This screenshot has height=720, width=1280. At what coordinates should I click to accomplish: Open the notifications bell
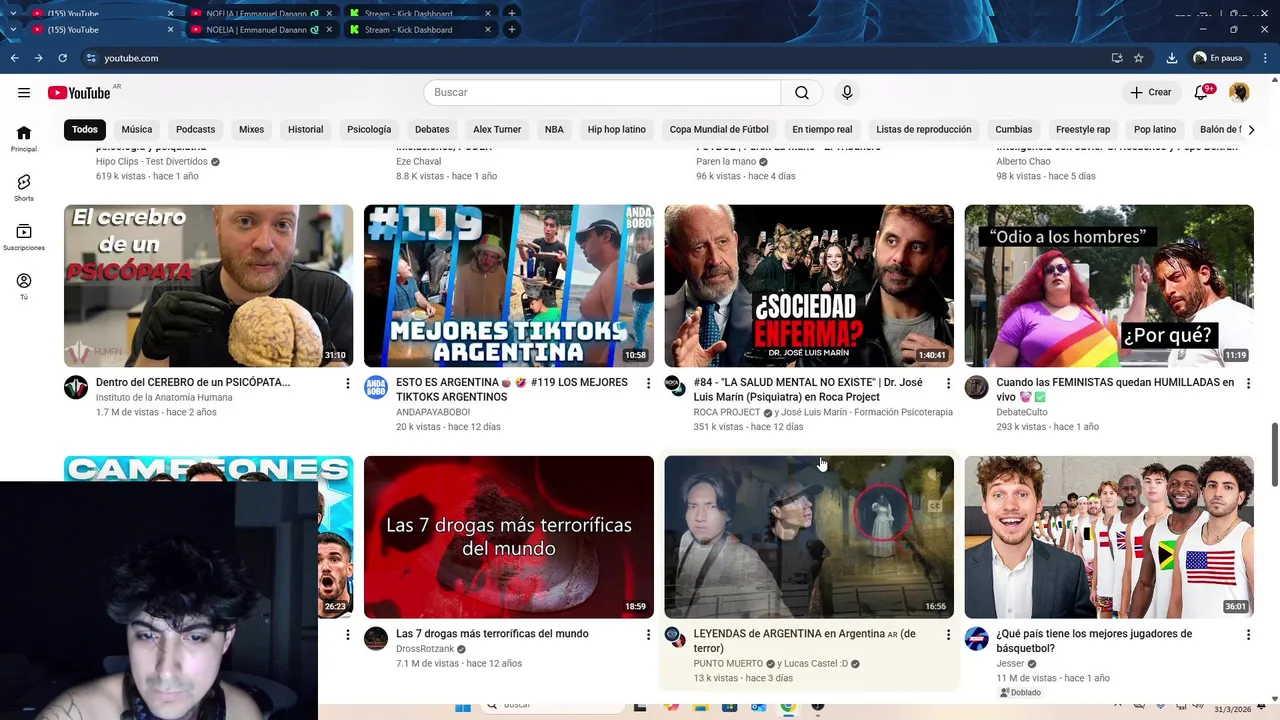click(1202, 93)
